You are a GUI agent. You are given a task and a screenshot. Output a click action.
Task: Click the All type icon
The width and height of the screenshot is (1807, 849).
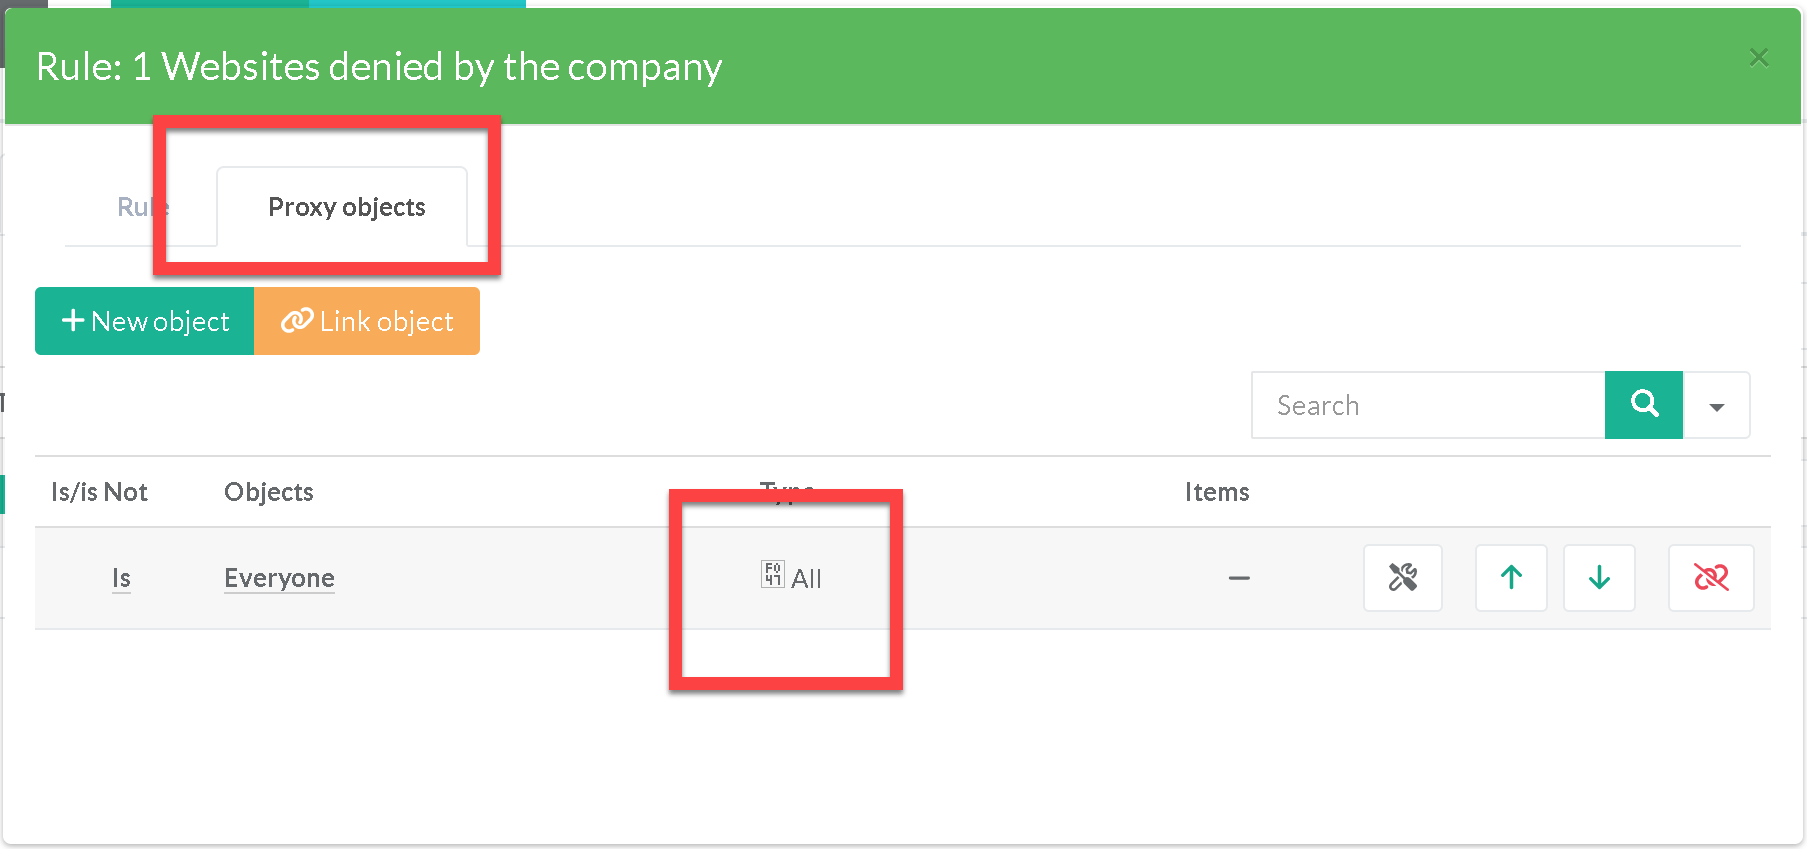pos(772,575)
